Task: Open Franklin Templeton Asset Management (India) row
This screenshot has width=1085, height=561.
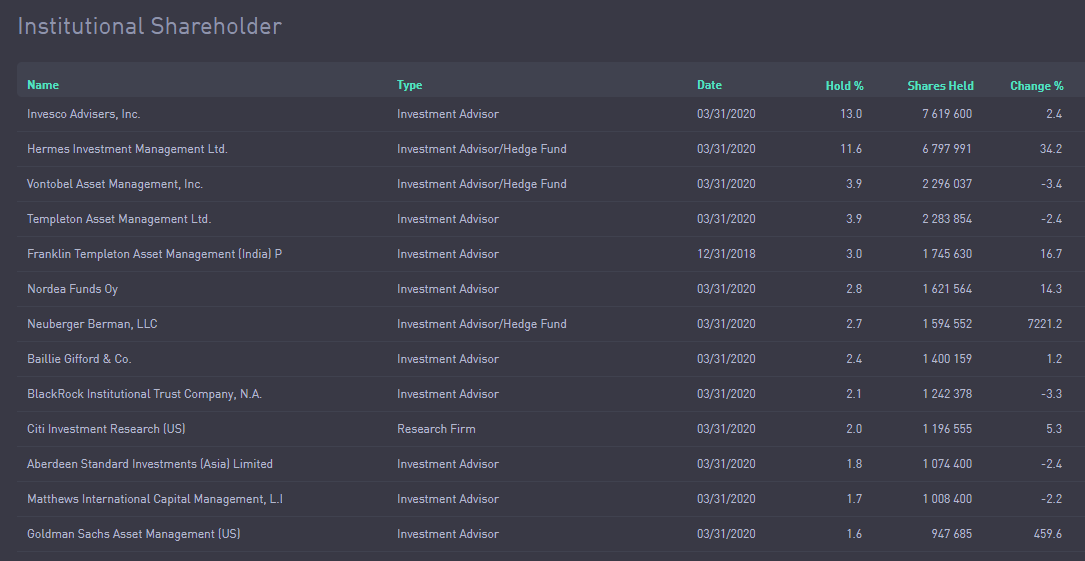Action: [551, 254]
